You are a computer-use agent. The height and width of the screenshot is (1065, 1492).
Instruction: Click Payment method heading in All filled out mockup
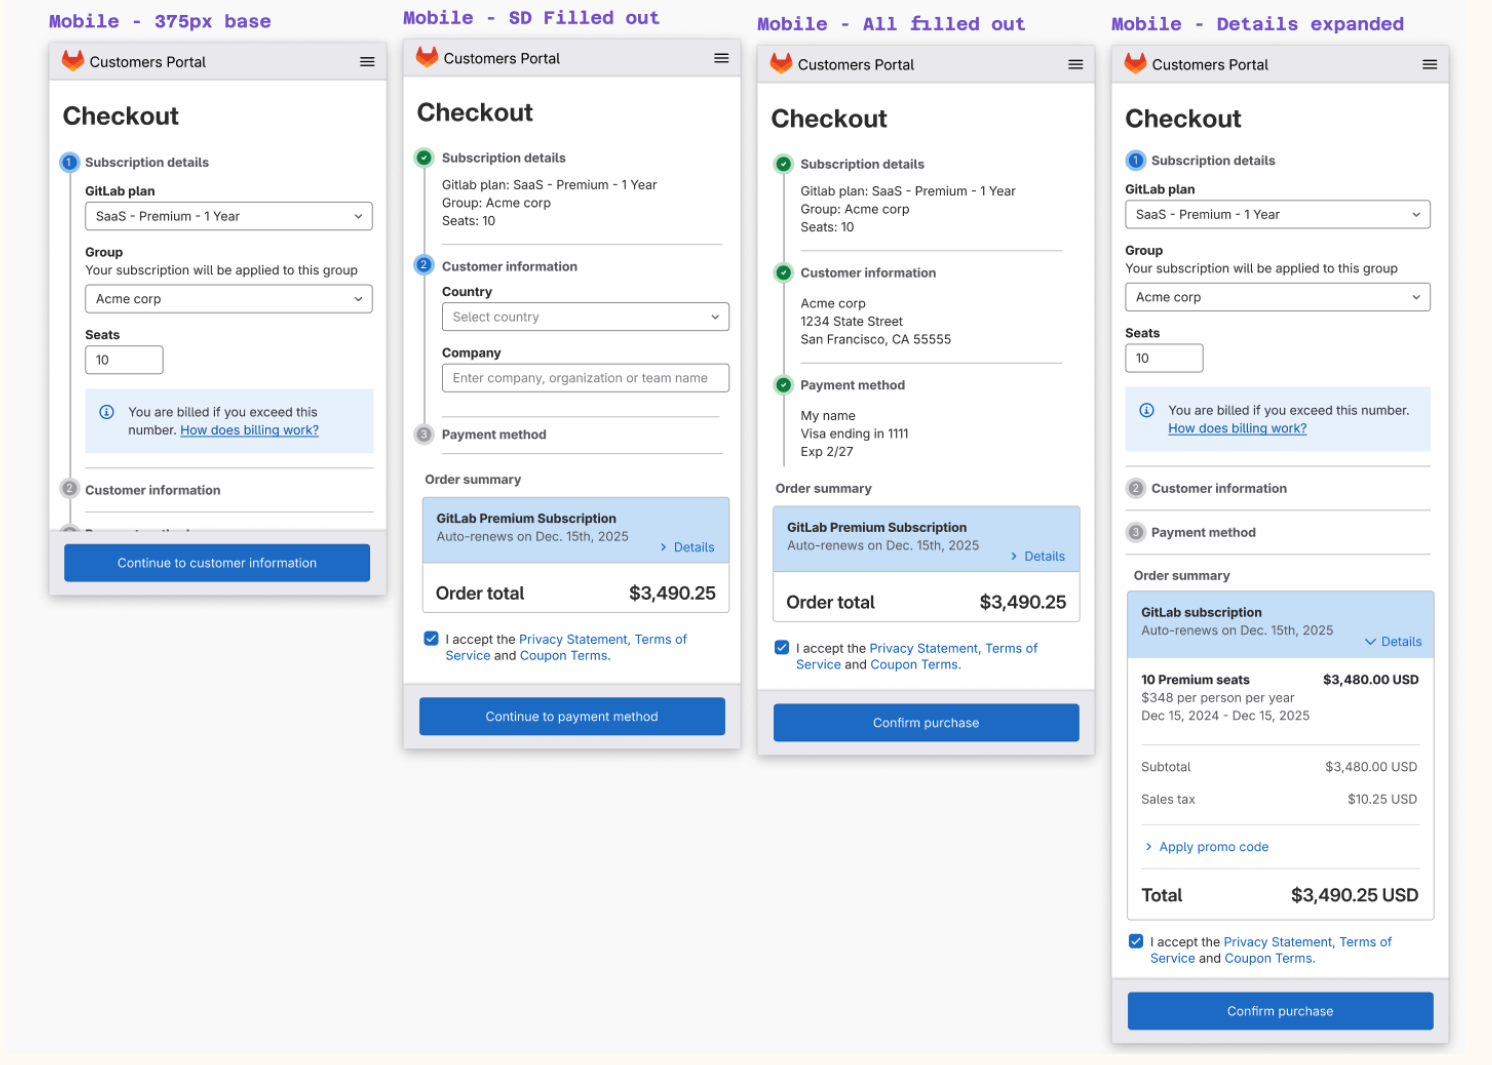coord(852,385)
